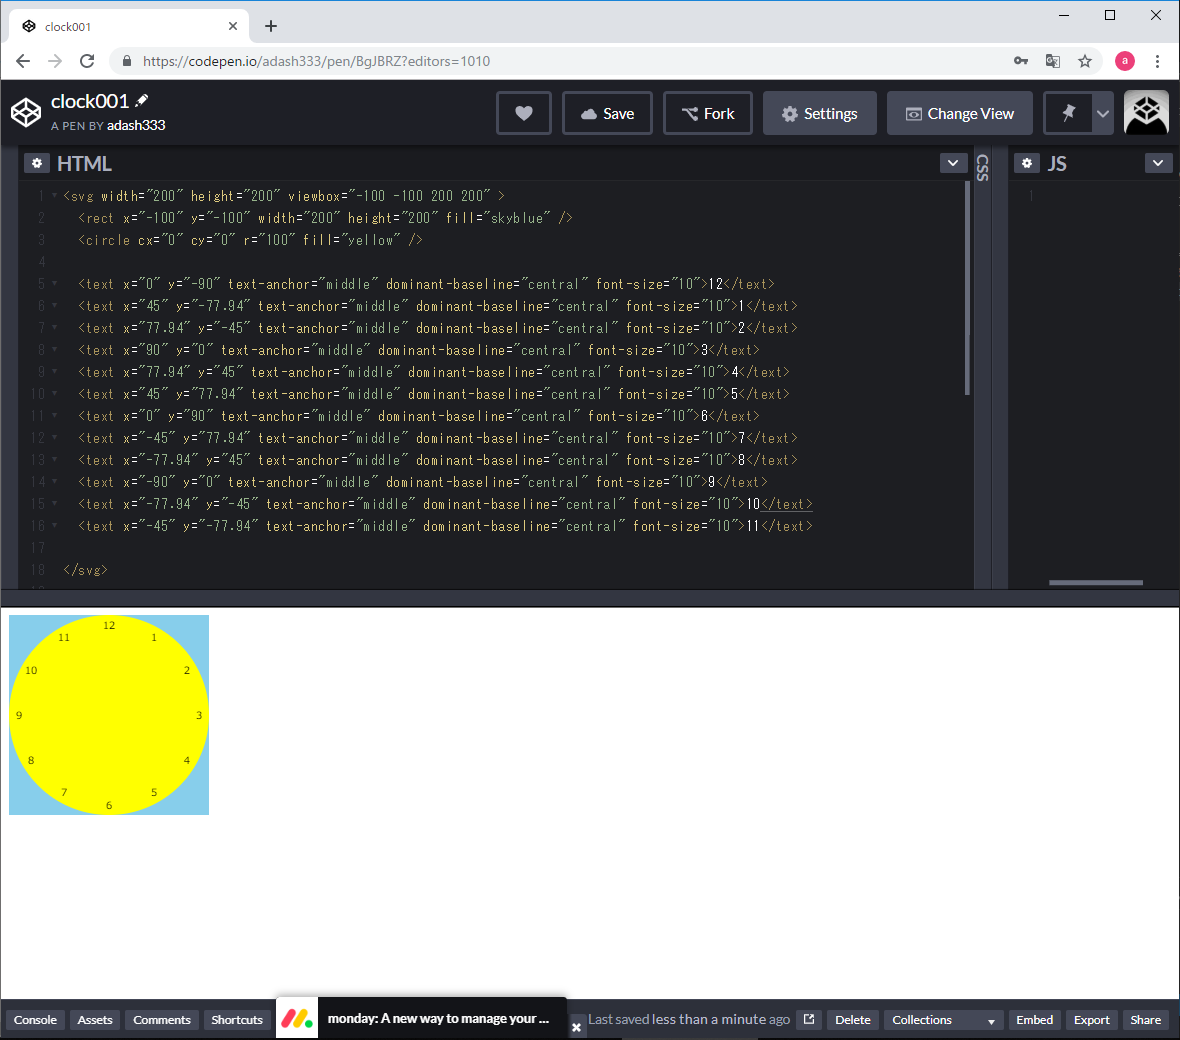Expand the HTML editor dropdown chevron
The image size is (1180, 1040).
click(x=953, y=163)
